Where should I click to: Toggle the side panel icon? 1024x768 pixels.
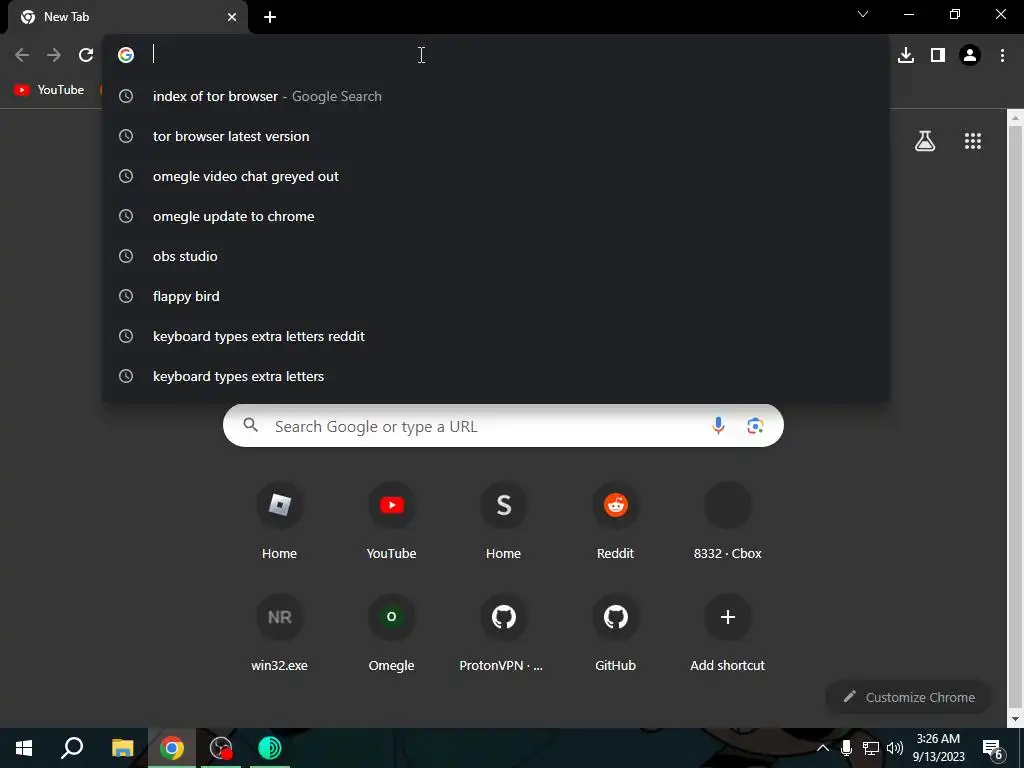(x=938, y=55)
